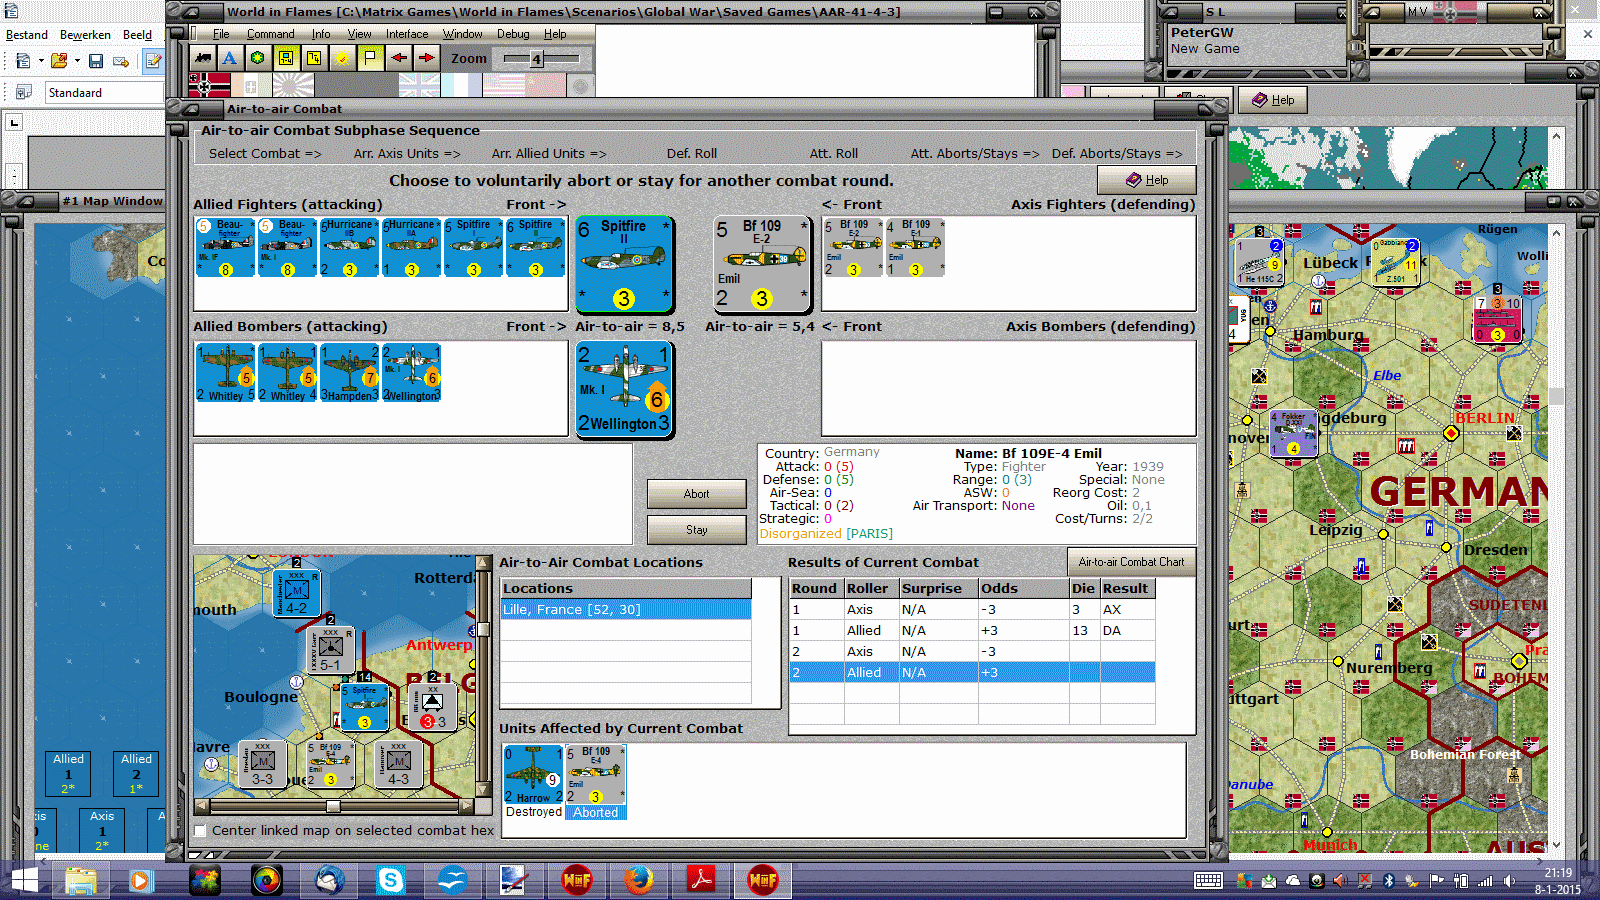Open the File menu

click(x=221, y=34)
